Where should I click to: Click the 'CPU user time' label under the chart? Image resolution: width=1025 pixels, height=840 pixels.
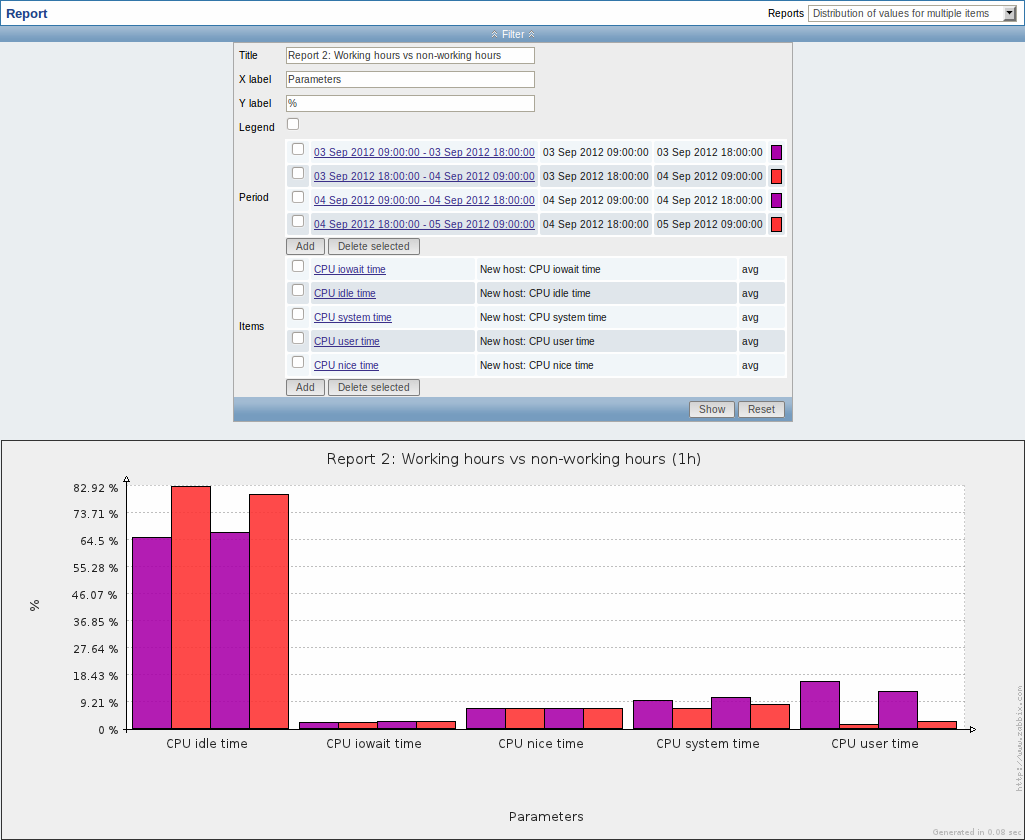(x=875, y=744)
